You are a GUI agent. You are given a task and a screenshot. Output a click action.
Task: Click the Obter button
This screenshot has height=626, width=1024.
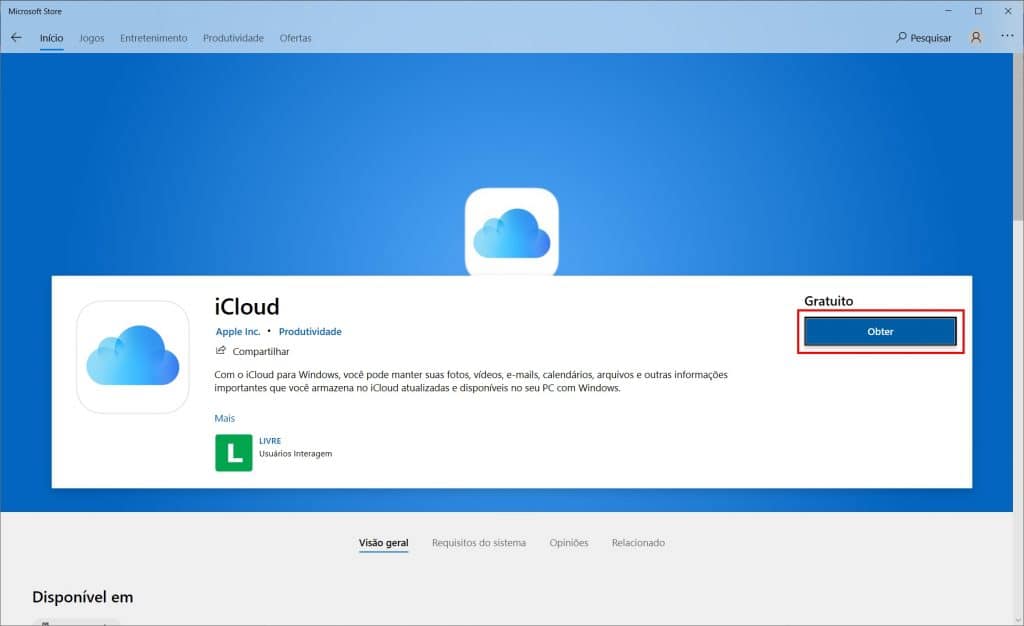880,332
